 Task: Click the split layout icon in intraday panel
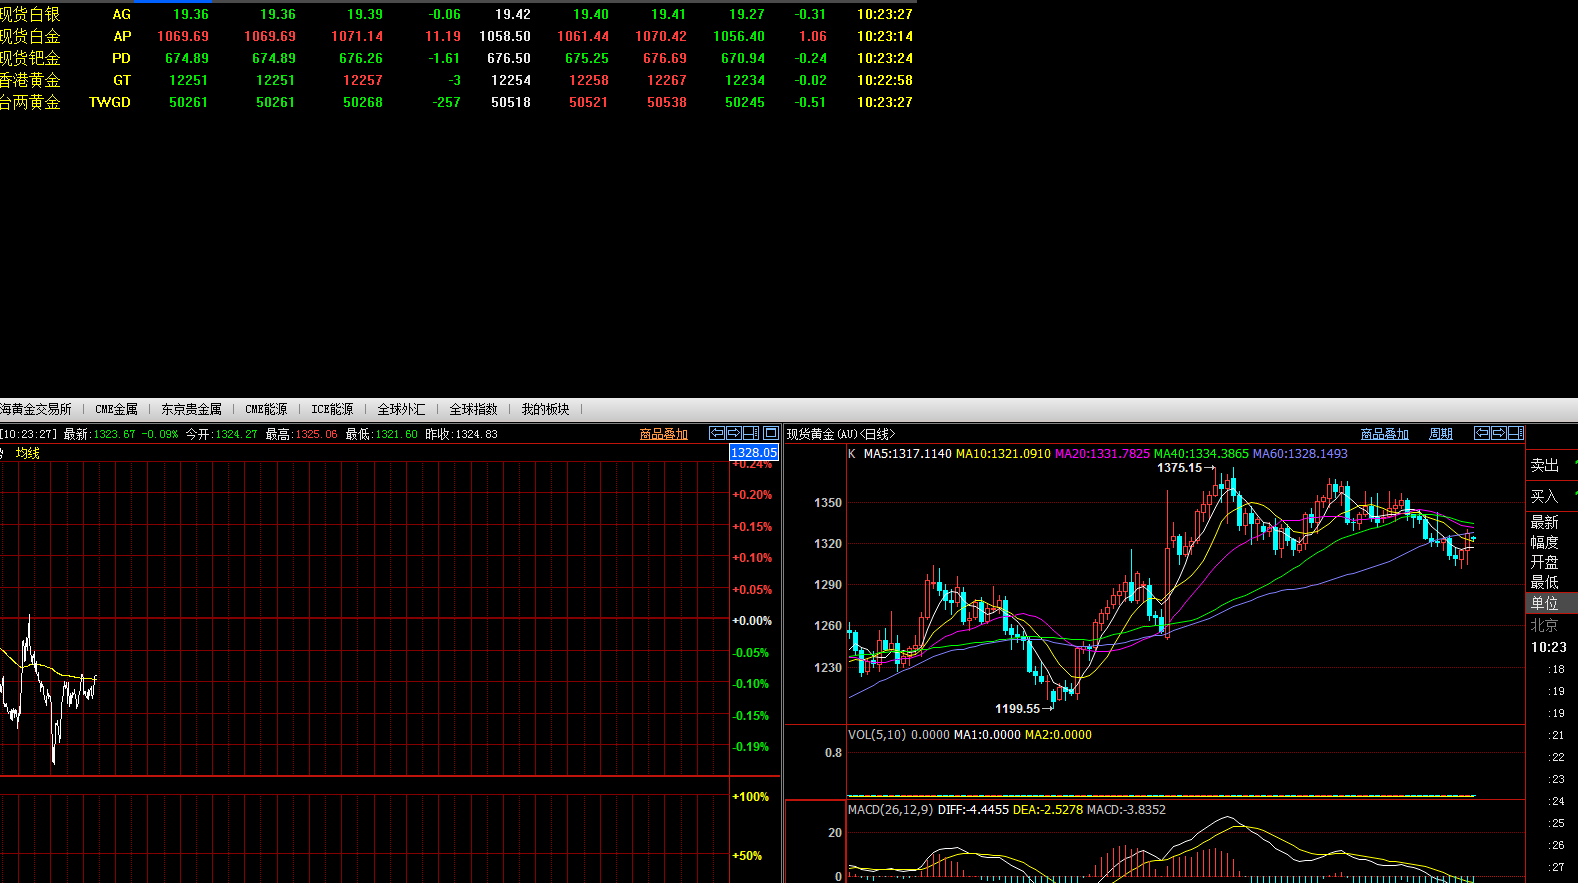(x=751, y=433)
